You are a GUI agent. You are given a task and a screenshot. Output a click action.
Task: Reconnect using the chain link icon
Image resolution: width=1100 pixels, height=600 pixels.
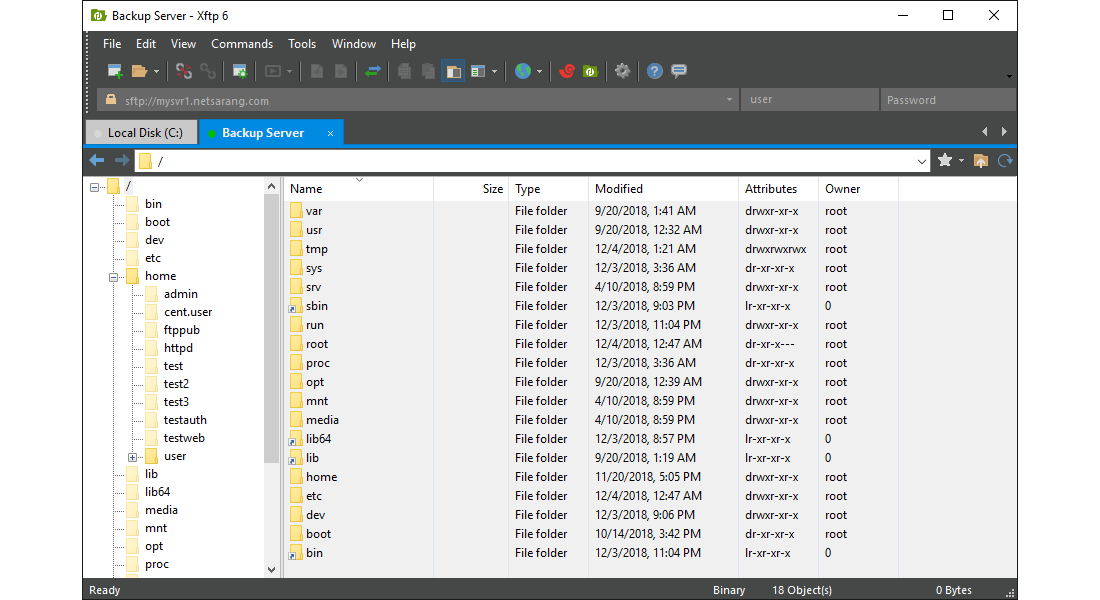tap(208, 70)
